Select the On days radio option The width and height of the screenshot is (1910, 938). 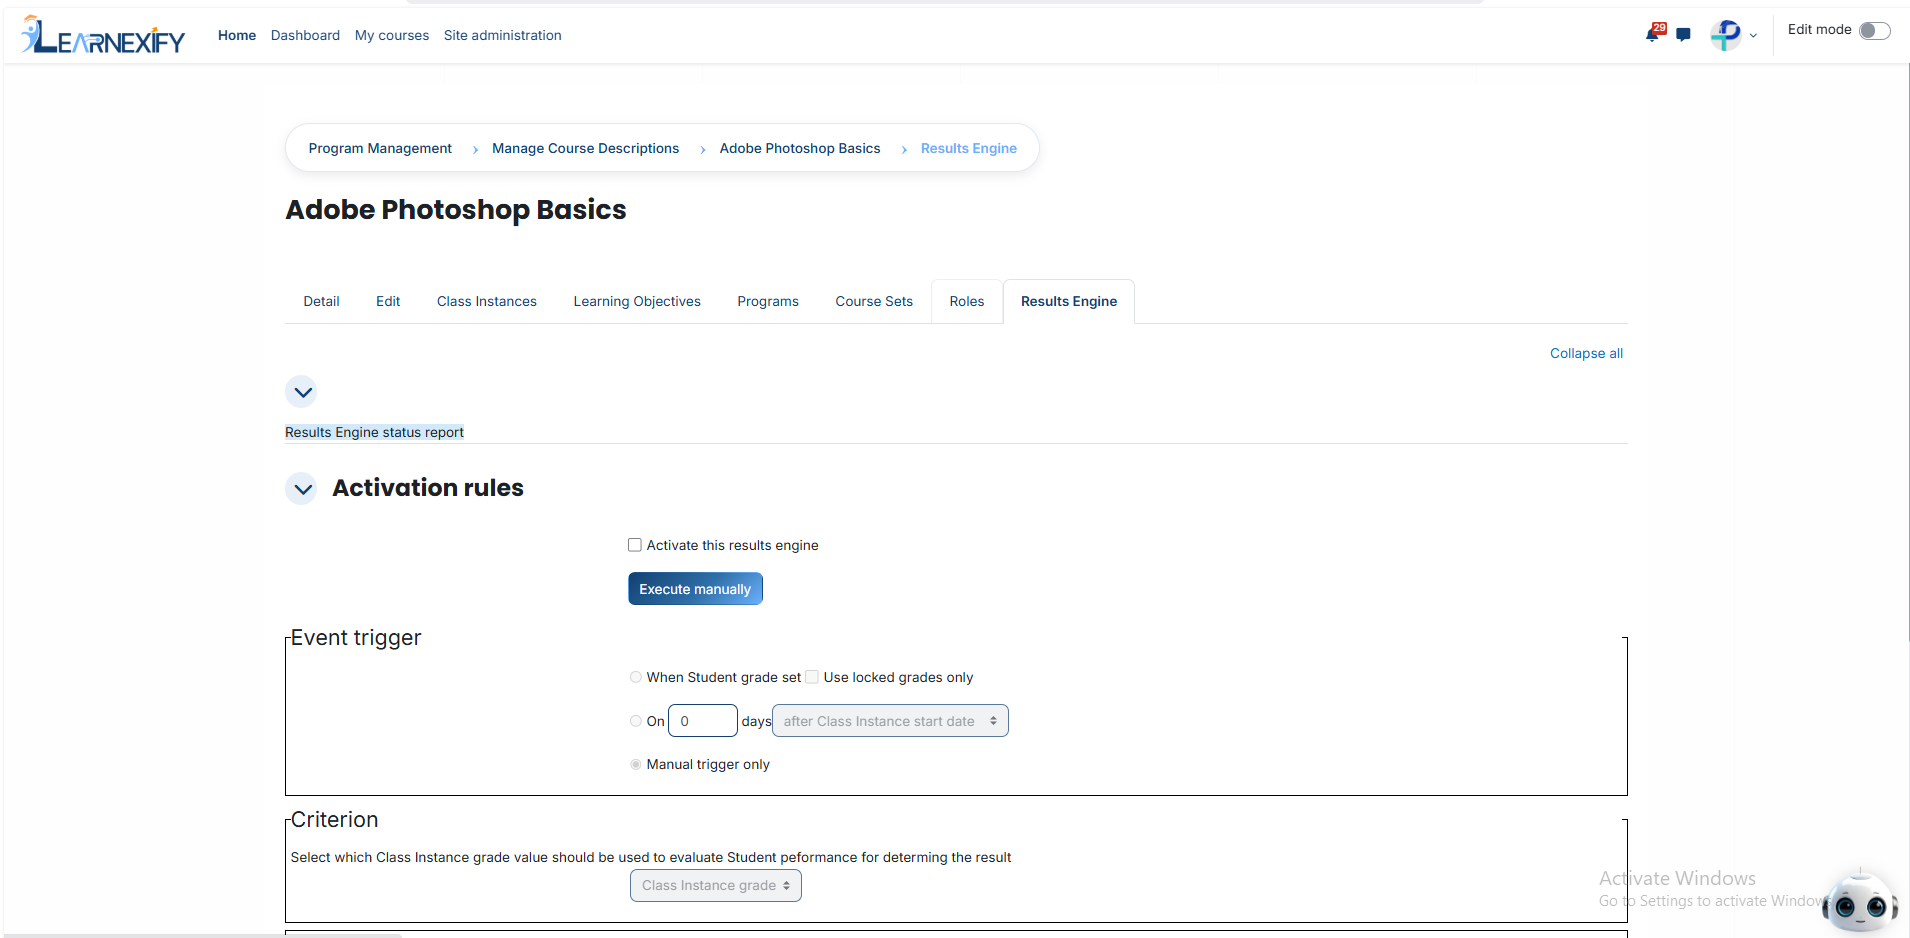[636, 721]
